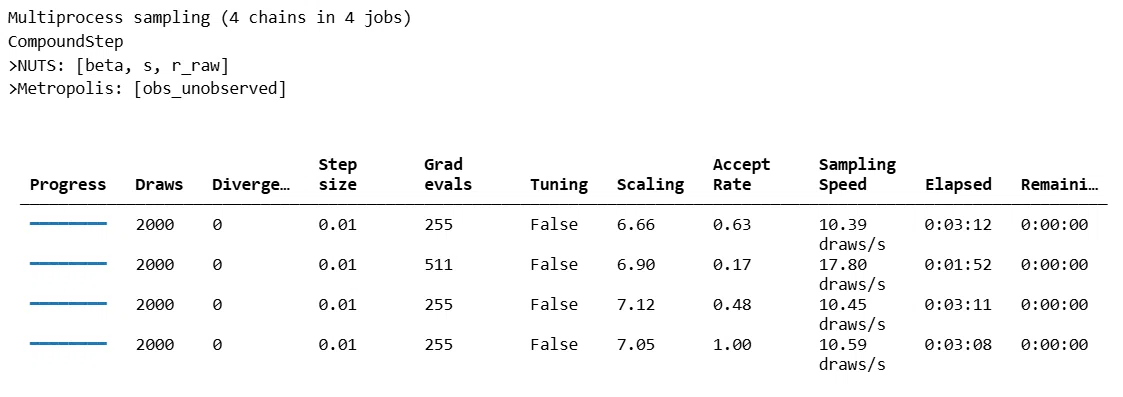Click the second chain's progress bar
The image size is (1123, 397).
point(68,264)
